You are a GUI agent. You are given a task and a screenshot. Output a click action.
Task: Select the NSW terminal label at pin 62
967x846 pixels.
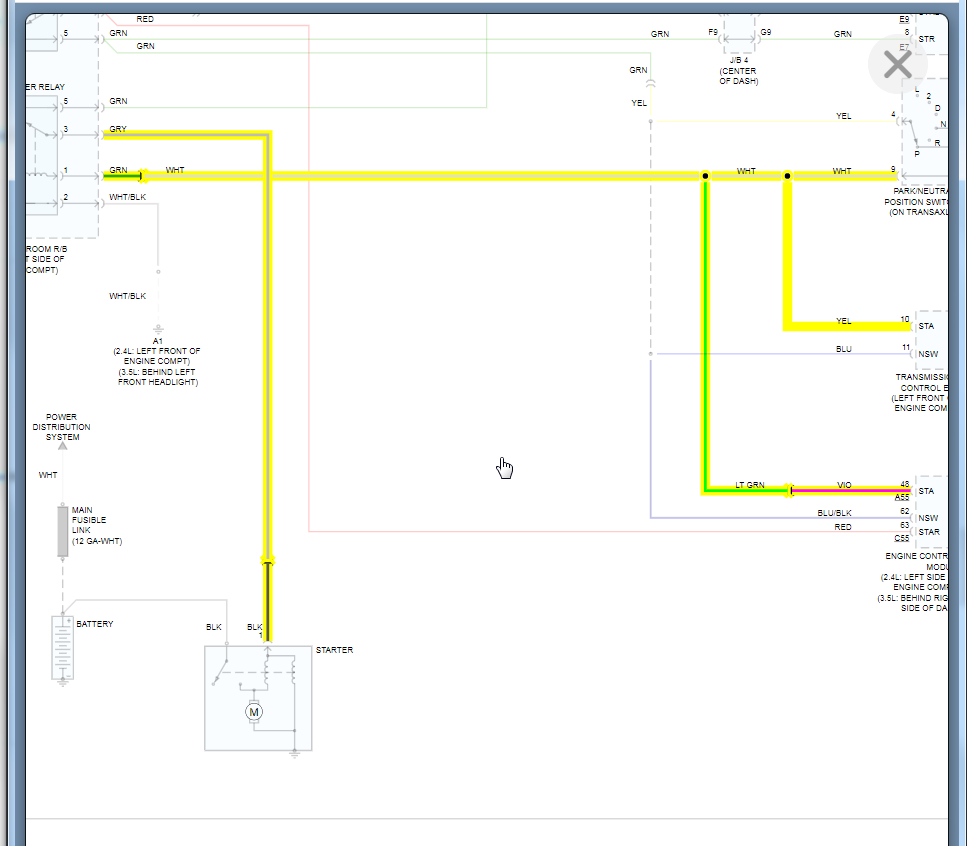pos(928,518)
